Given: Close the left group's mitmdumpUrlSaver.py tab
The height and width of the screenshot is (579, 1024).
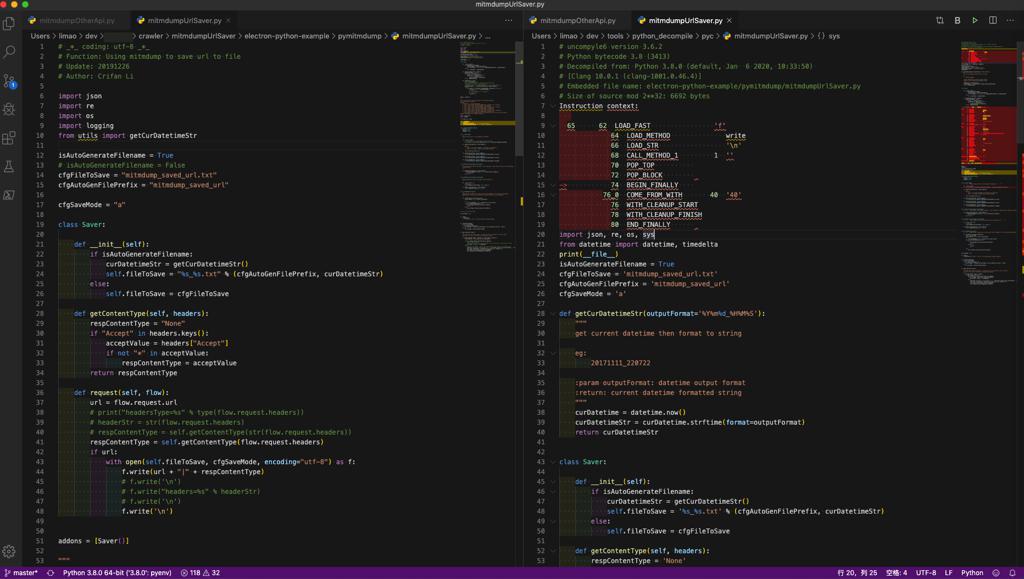Looking at the screenshot, I should coord(228,20).
